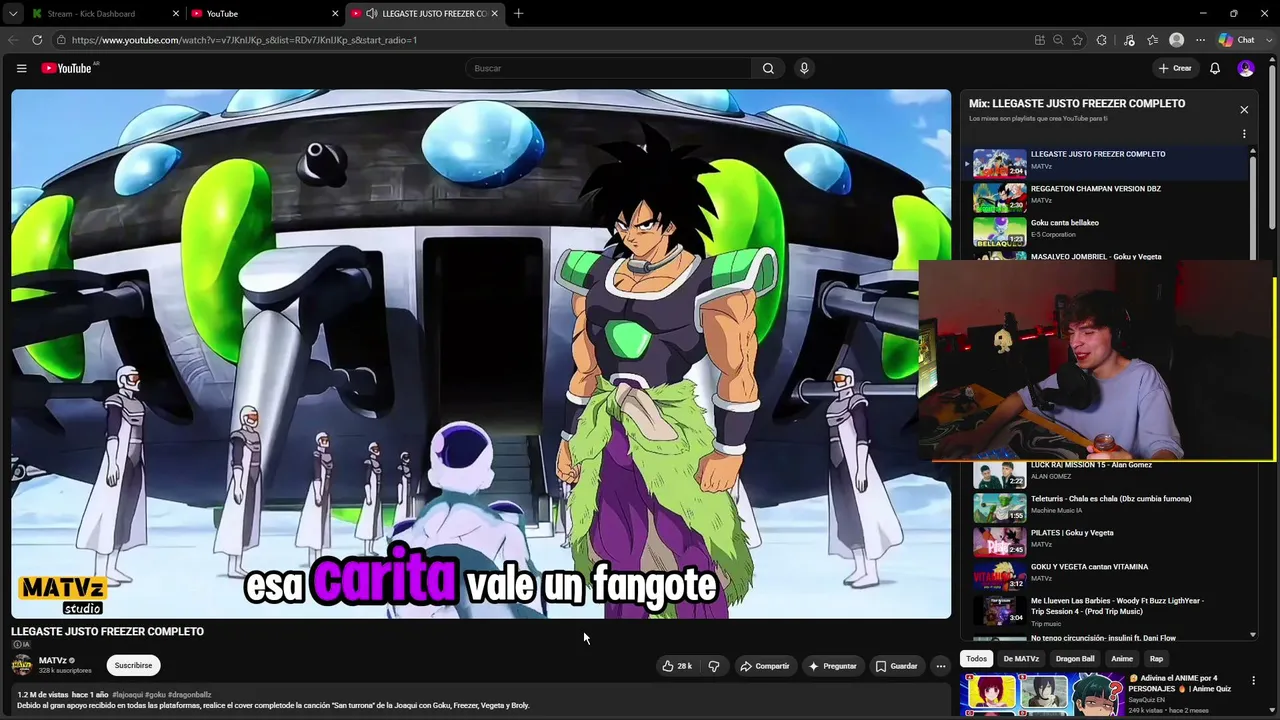
Task: Go back in browser history
Action: coord(13,40)
